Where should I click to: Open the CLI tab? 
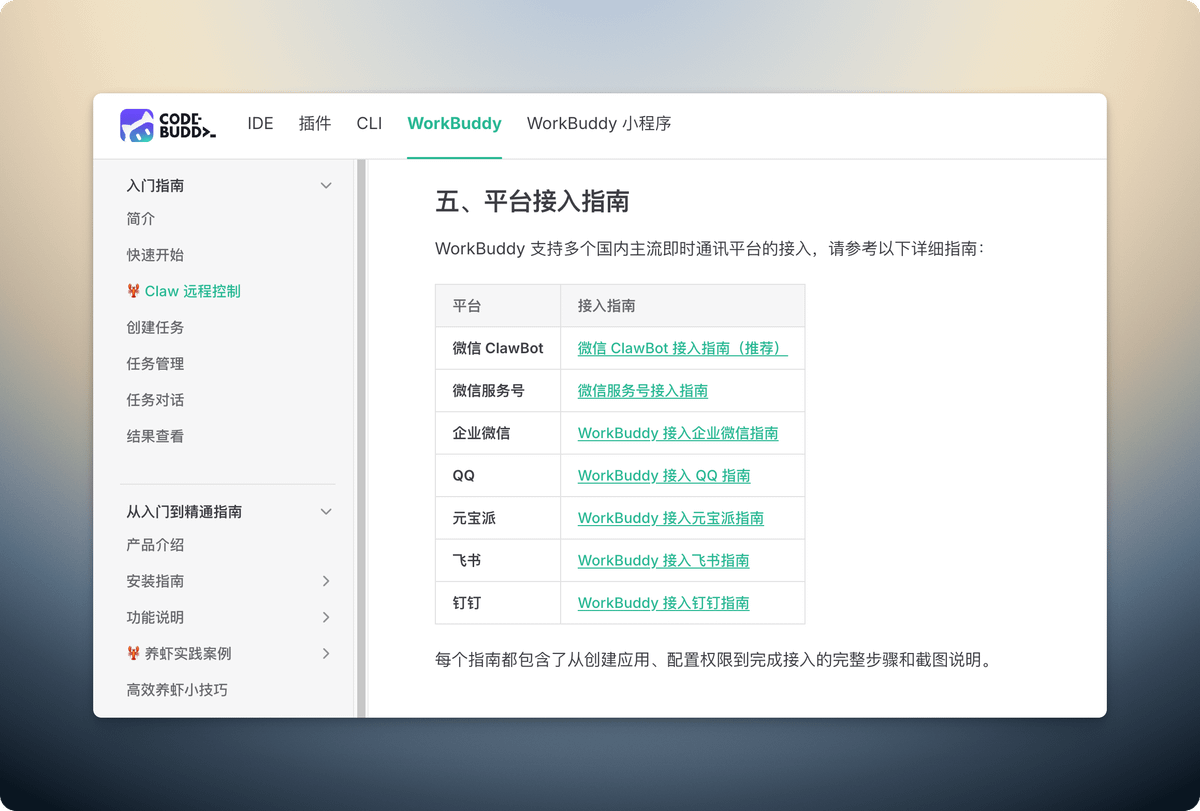click(x=369, y=124)
